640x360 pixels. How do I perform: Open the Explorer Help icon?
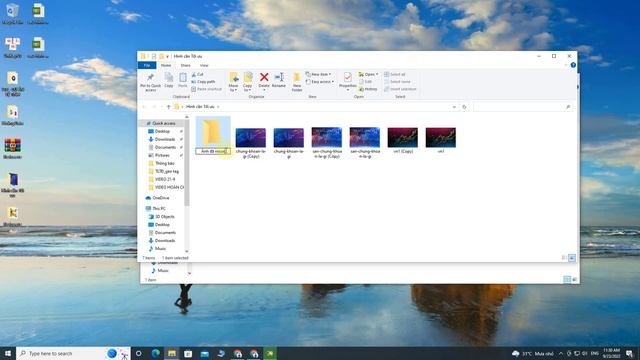(x=573, y=65)
